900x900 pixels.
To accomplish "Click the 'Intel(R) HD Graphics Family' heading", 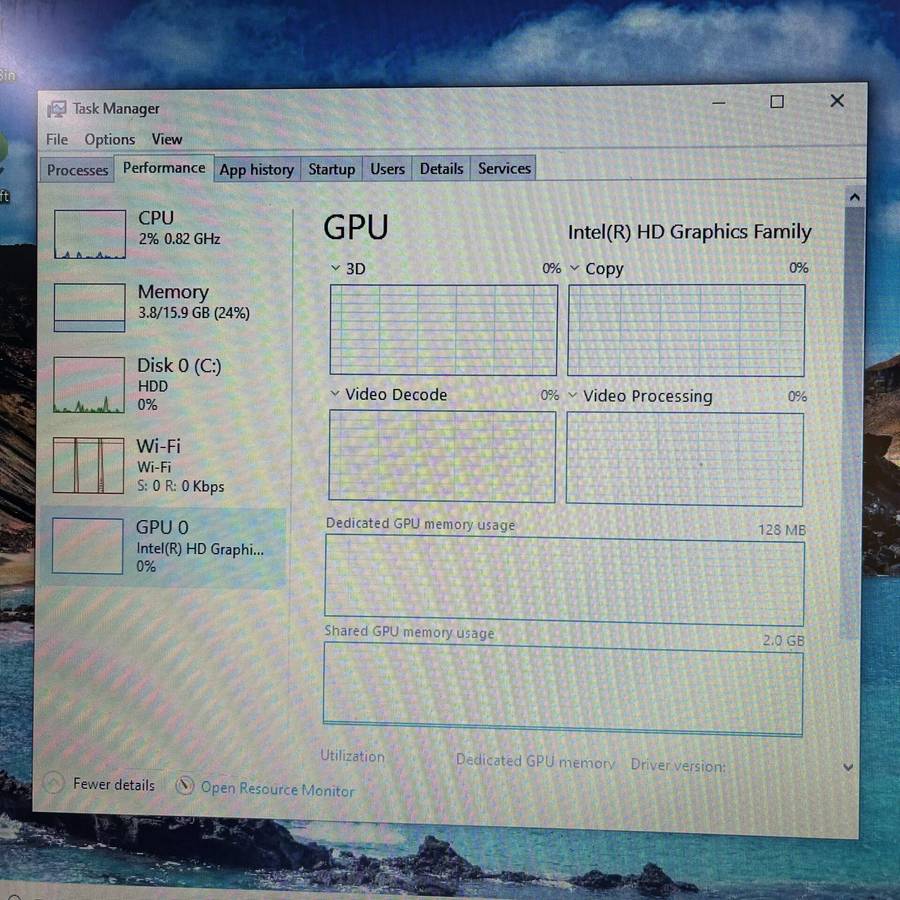I will click(689, 232).
